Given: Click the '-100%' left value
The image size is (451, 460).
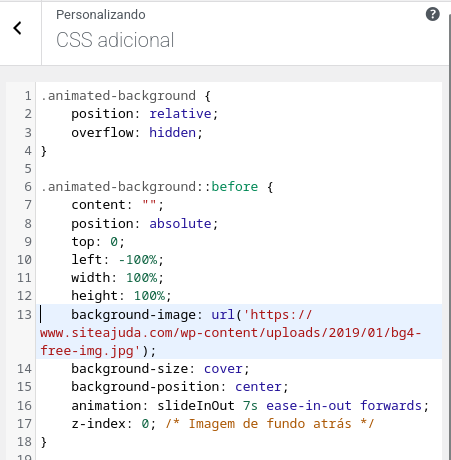Looking at the screenshot, I should point(138,259).
